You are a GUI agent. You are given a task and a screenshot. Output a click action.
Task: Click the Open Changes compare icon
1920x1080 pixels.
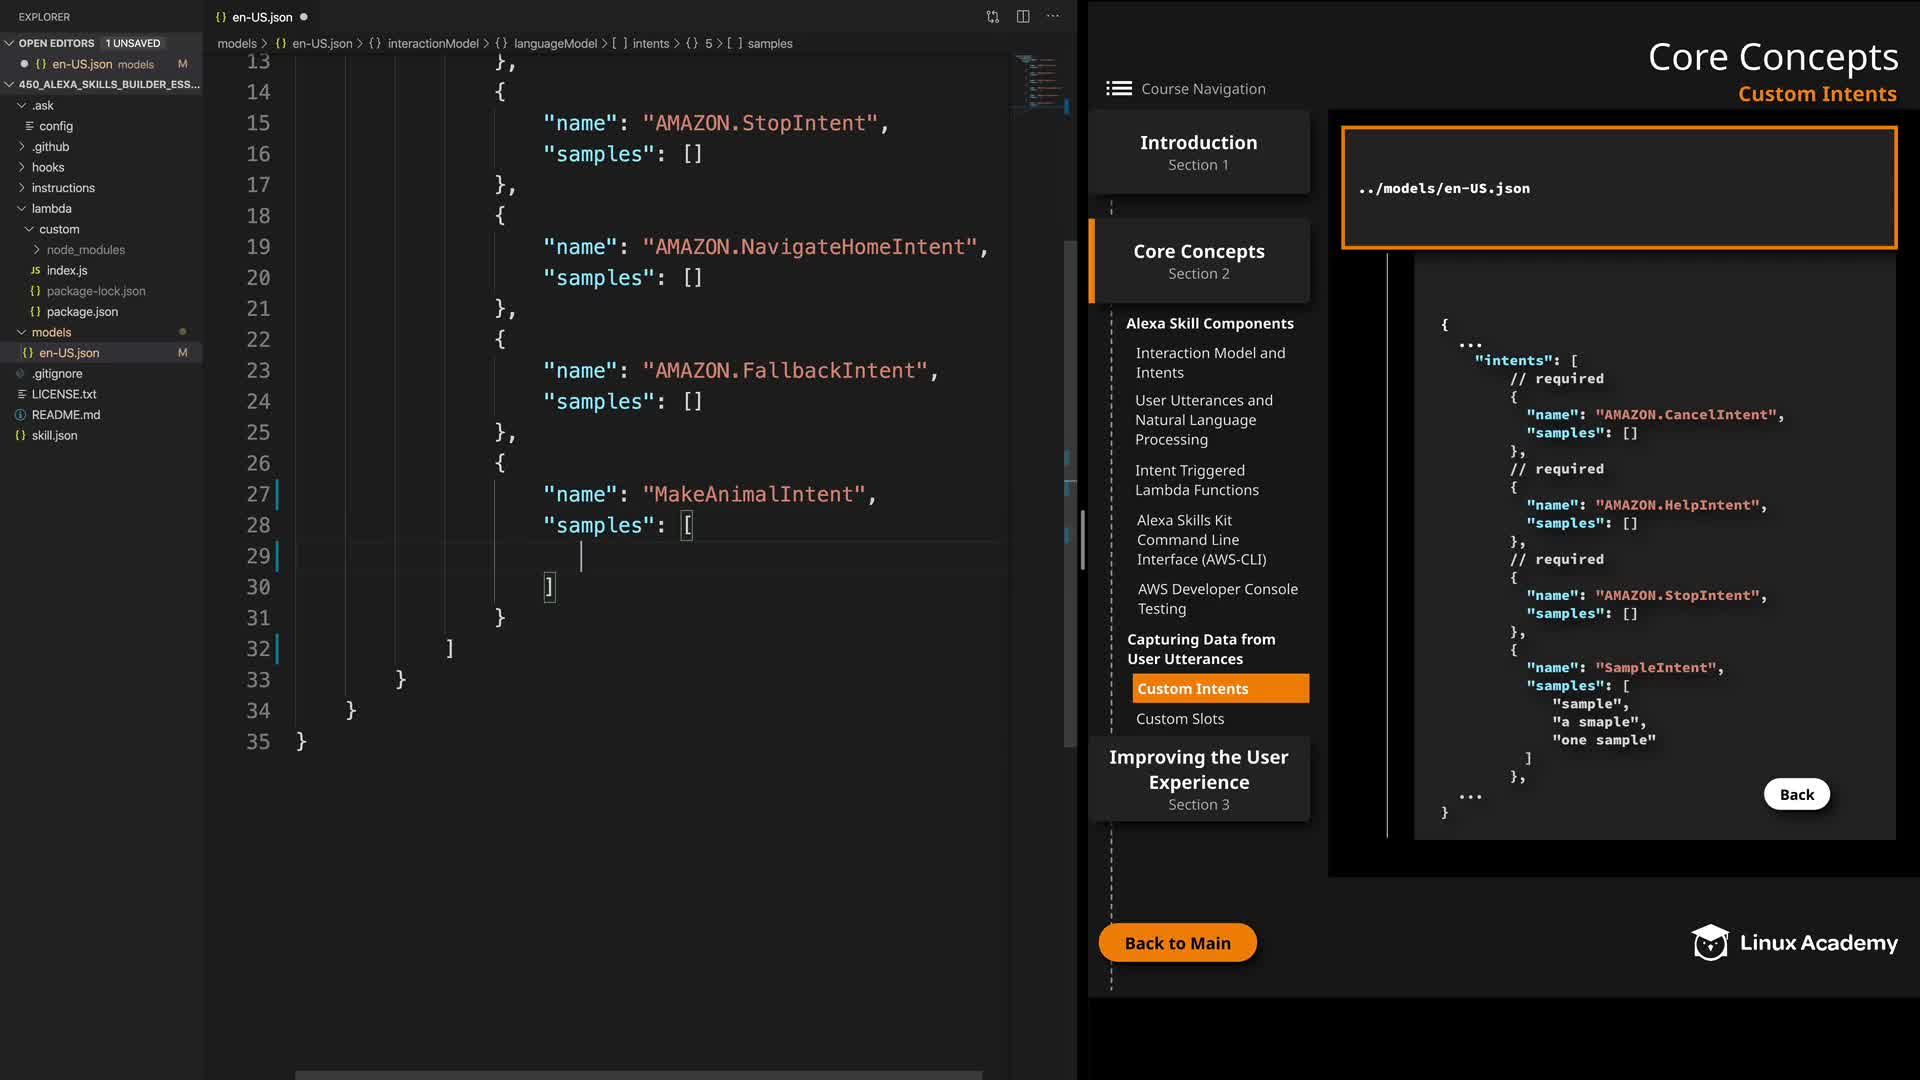(x=992, y=16)
